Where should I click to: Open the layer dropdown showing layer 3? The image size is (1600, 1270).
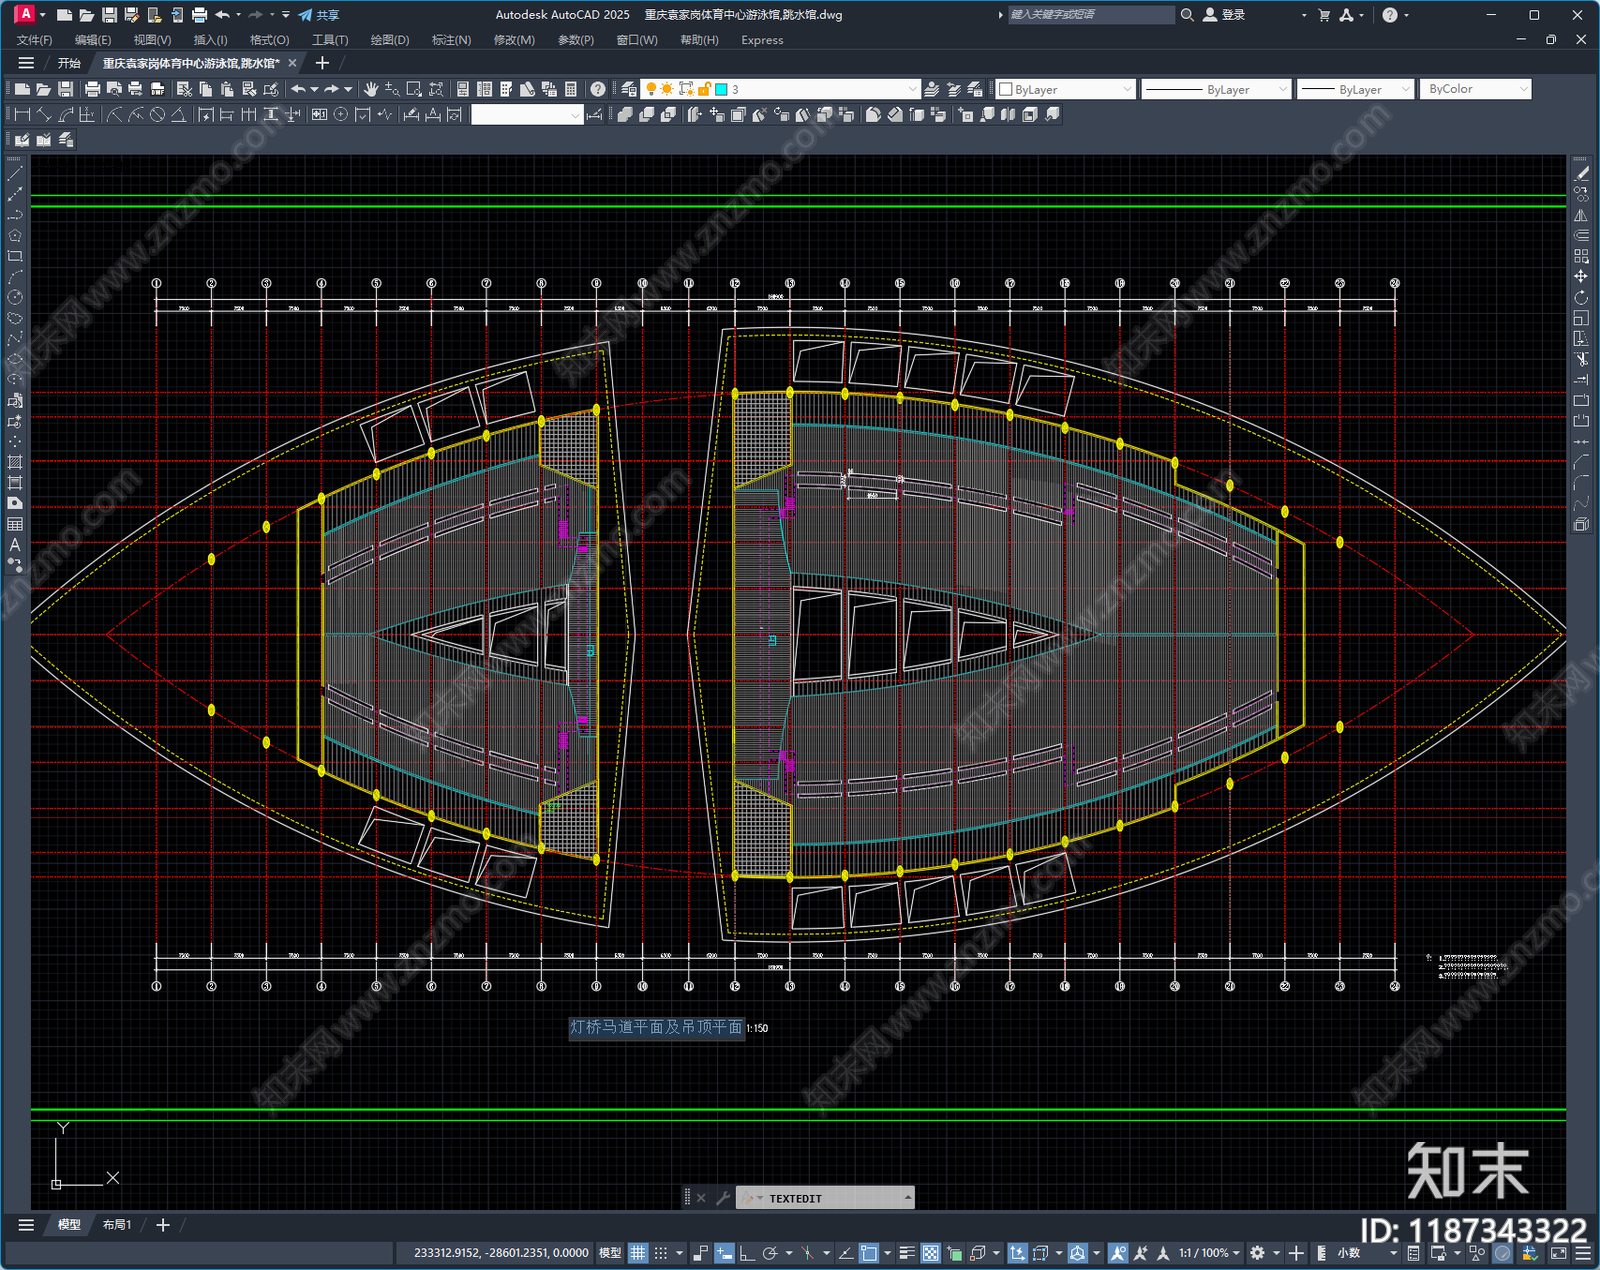pyautogui.click(x=780, y=89)
